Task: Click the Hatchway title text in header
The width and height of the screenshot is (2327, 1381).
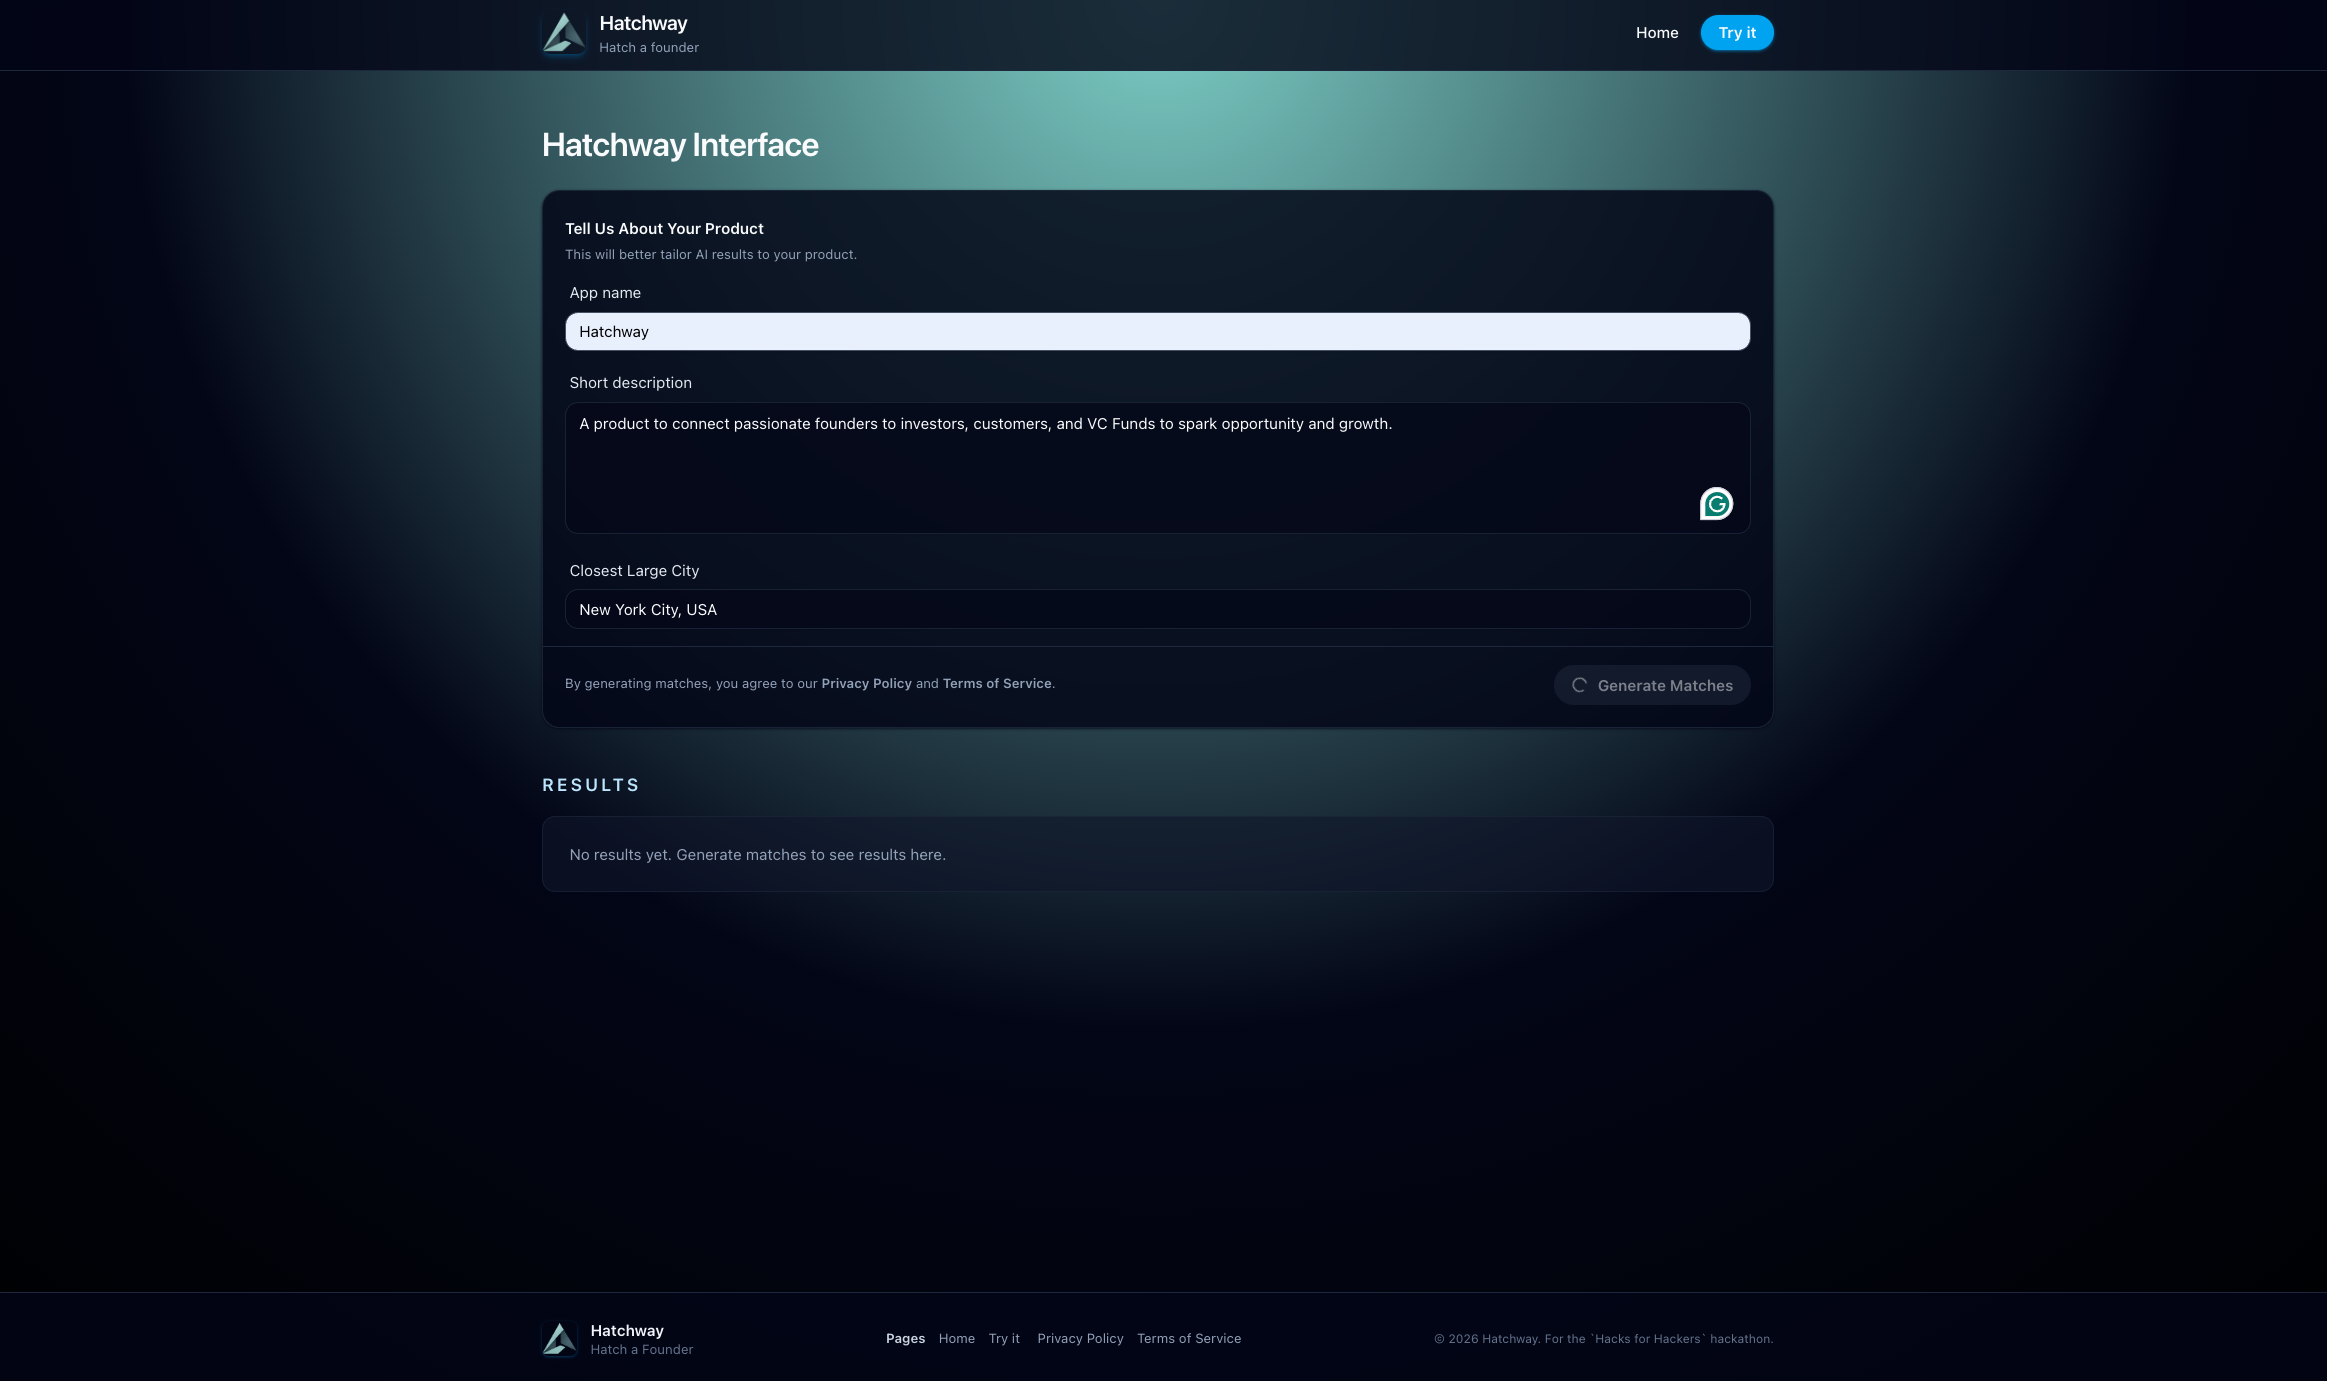Action: click(x=643, y=23)
